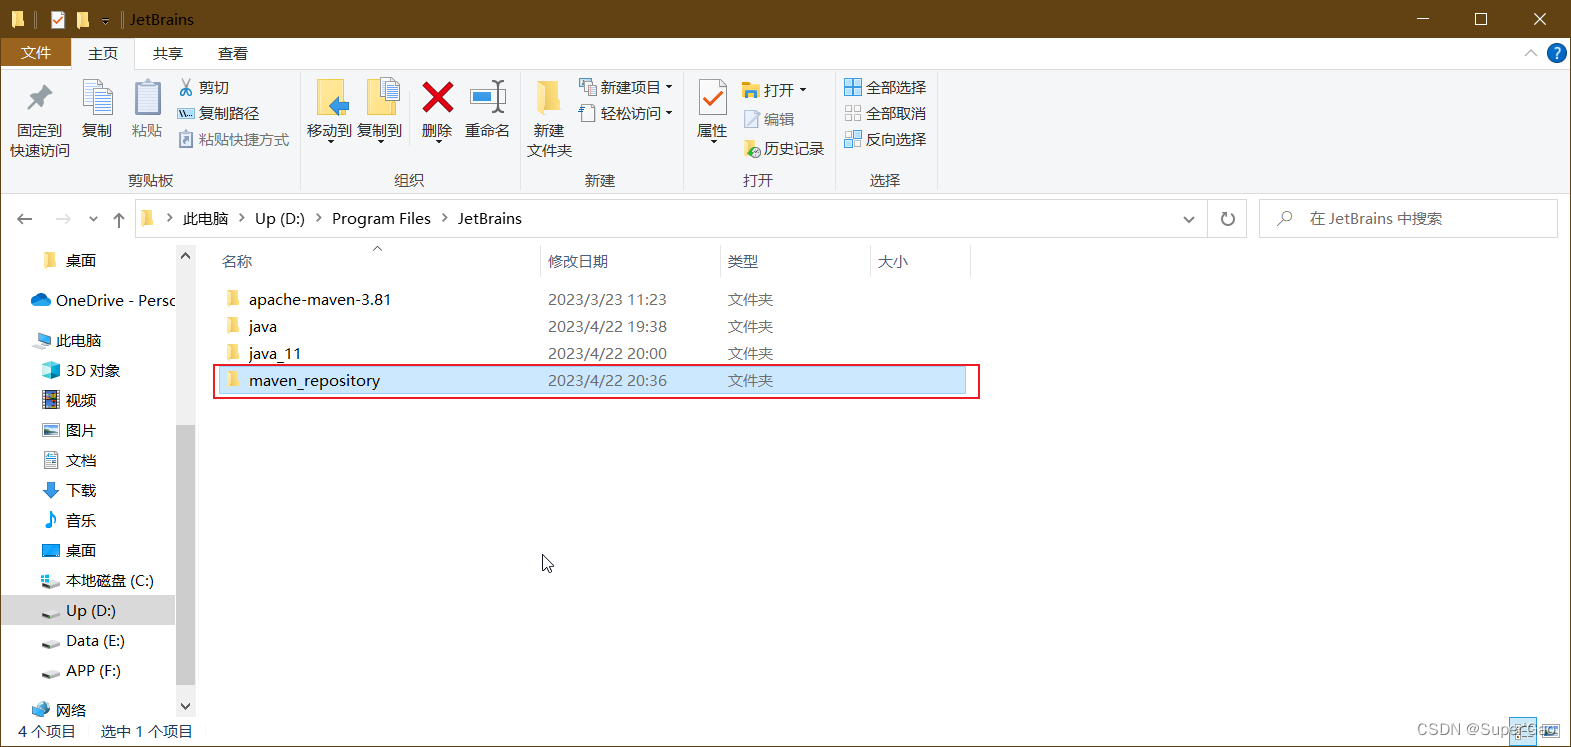Invert the selection
This screenshot has width=1571, height=747.
[x=886, y=140]
